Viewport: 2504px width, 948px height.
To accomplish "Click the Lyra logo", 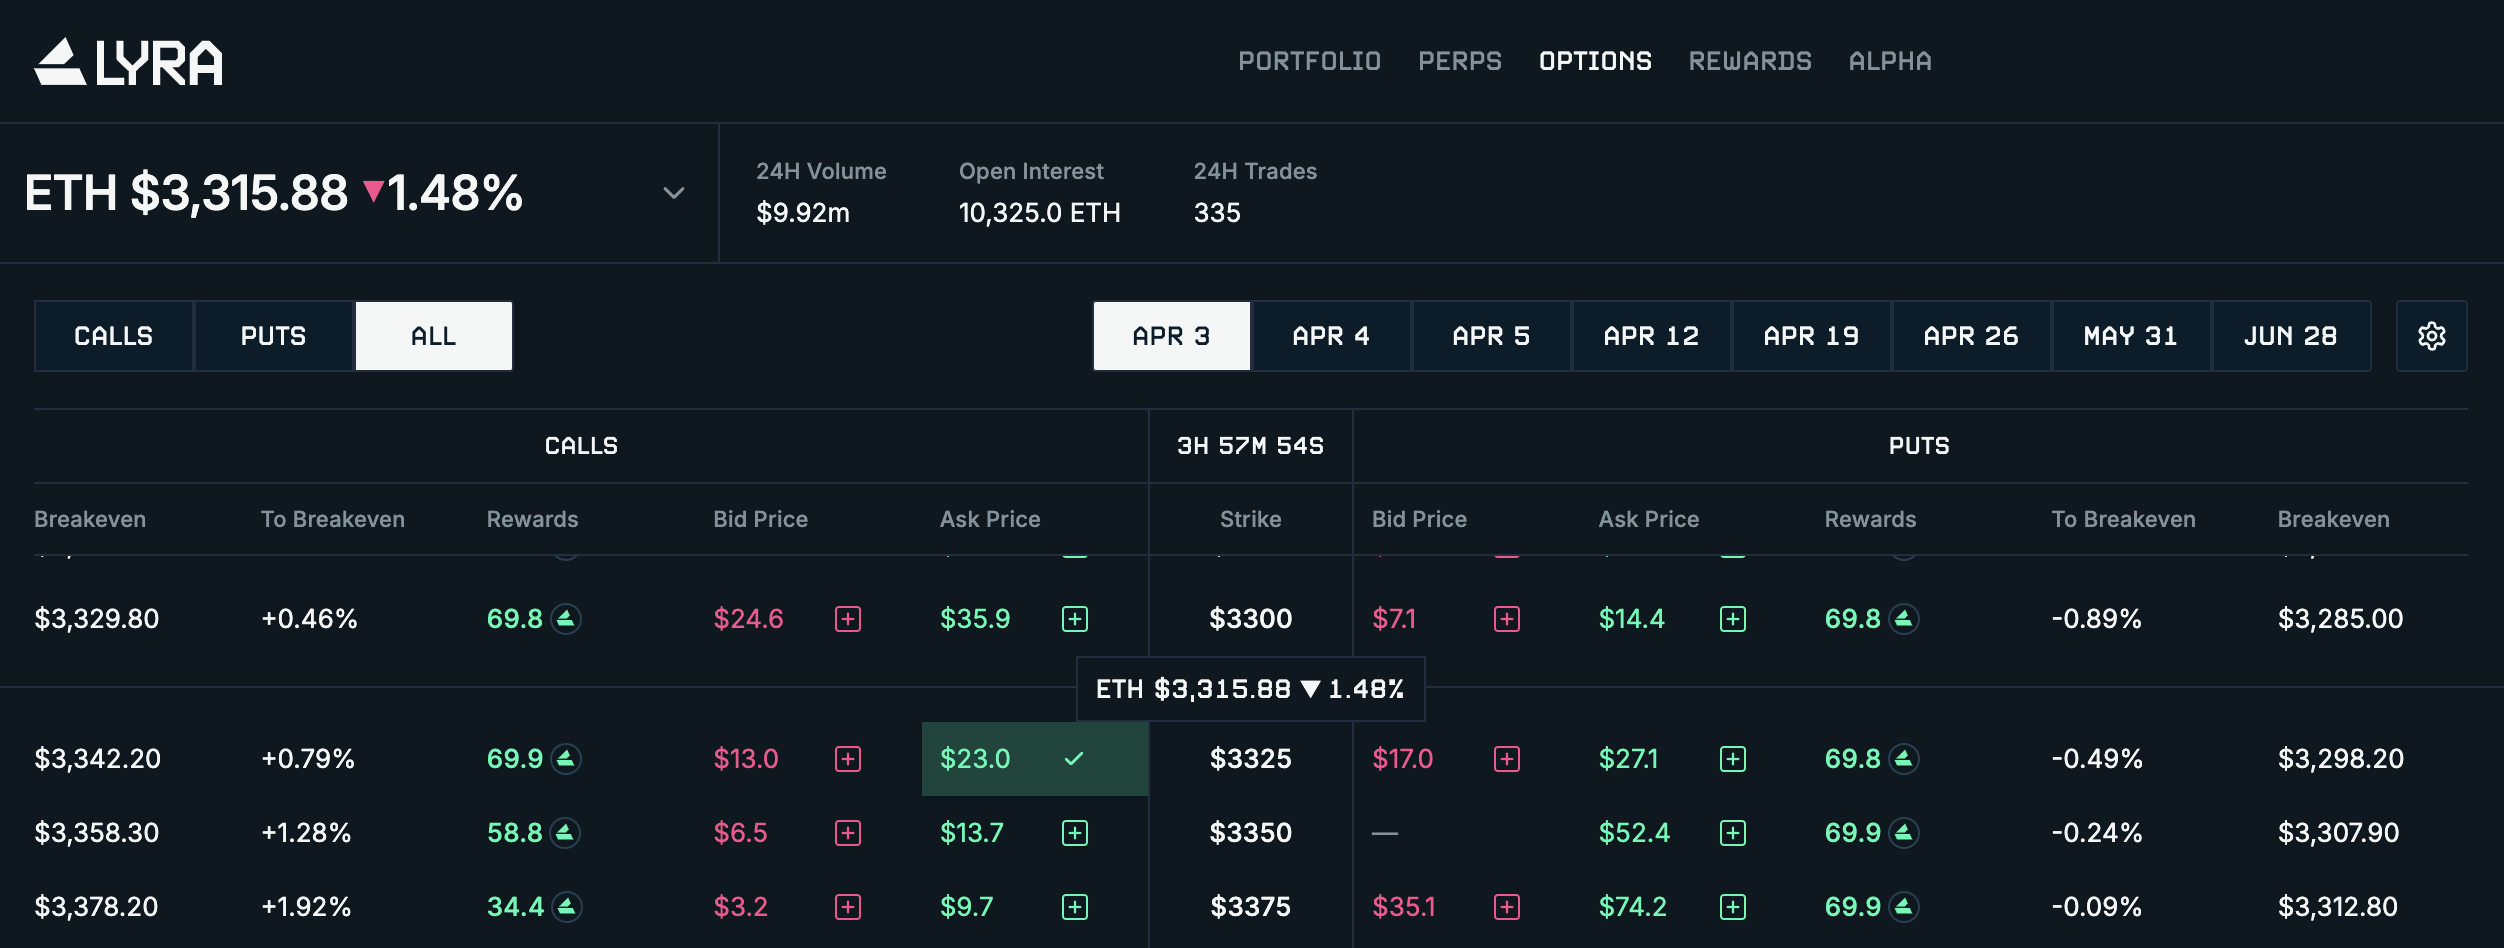I will tap(130, 62).
